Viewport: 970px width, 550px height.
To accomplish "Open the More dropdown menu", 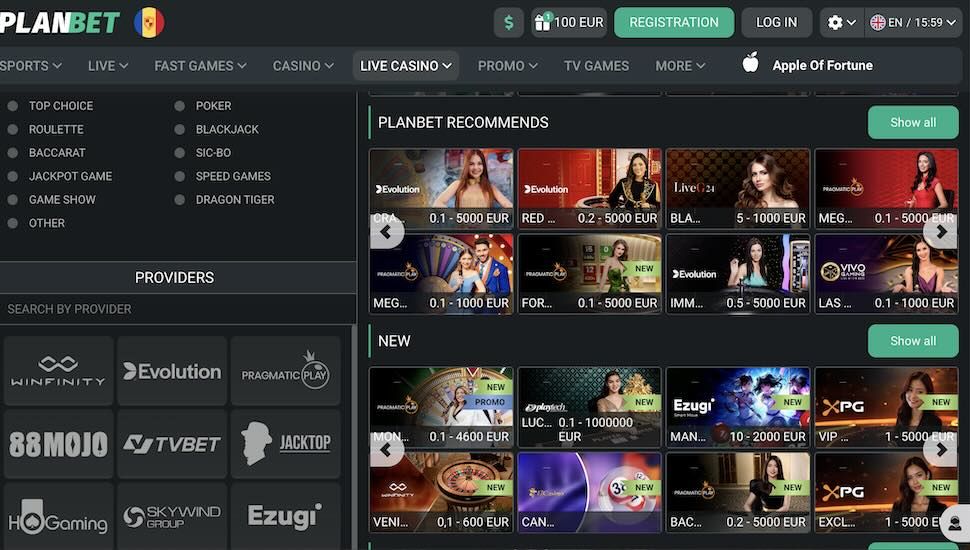I will coord(680,66).
